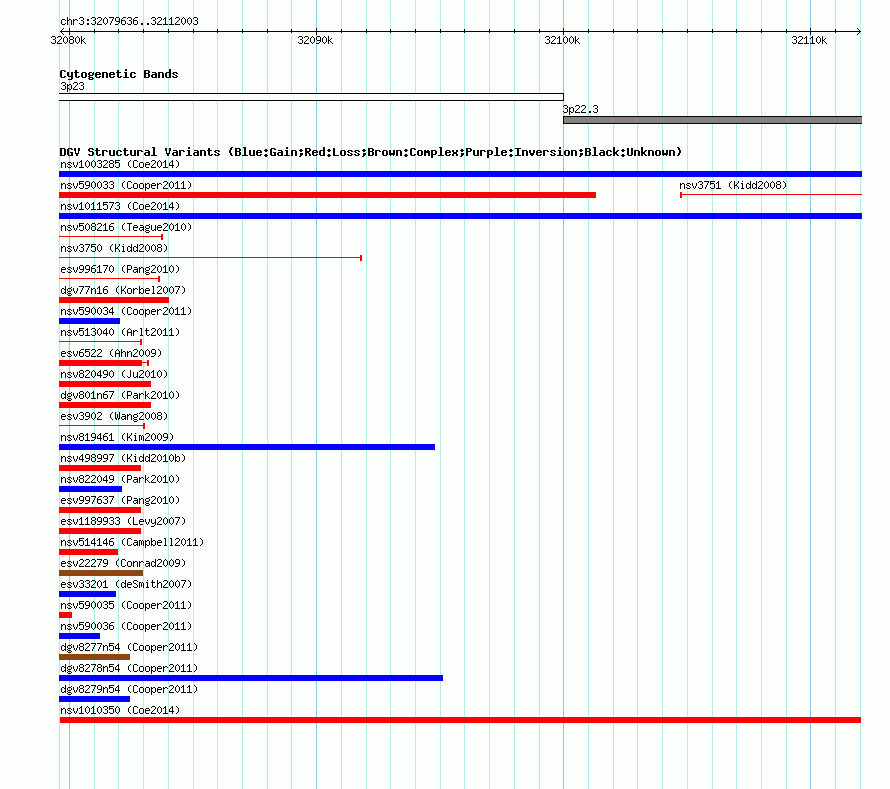Open the nsv3751 (Kidd2008) variant label
The height and width of the screenshot is (789, 890).
pos(733,185)
